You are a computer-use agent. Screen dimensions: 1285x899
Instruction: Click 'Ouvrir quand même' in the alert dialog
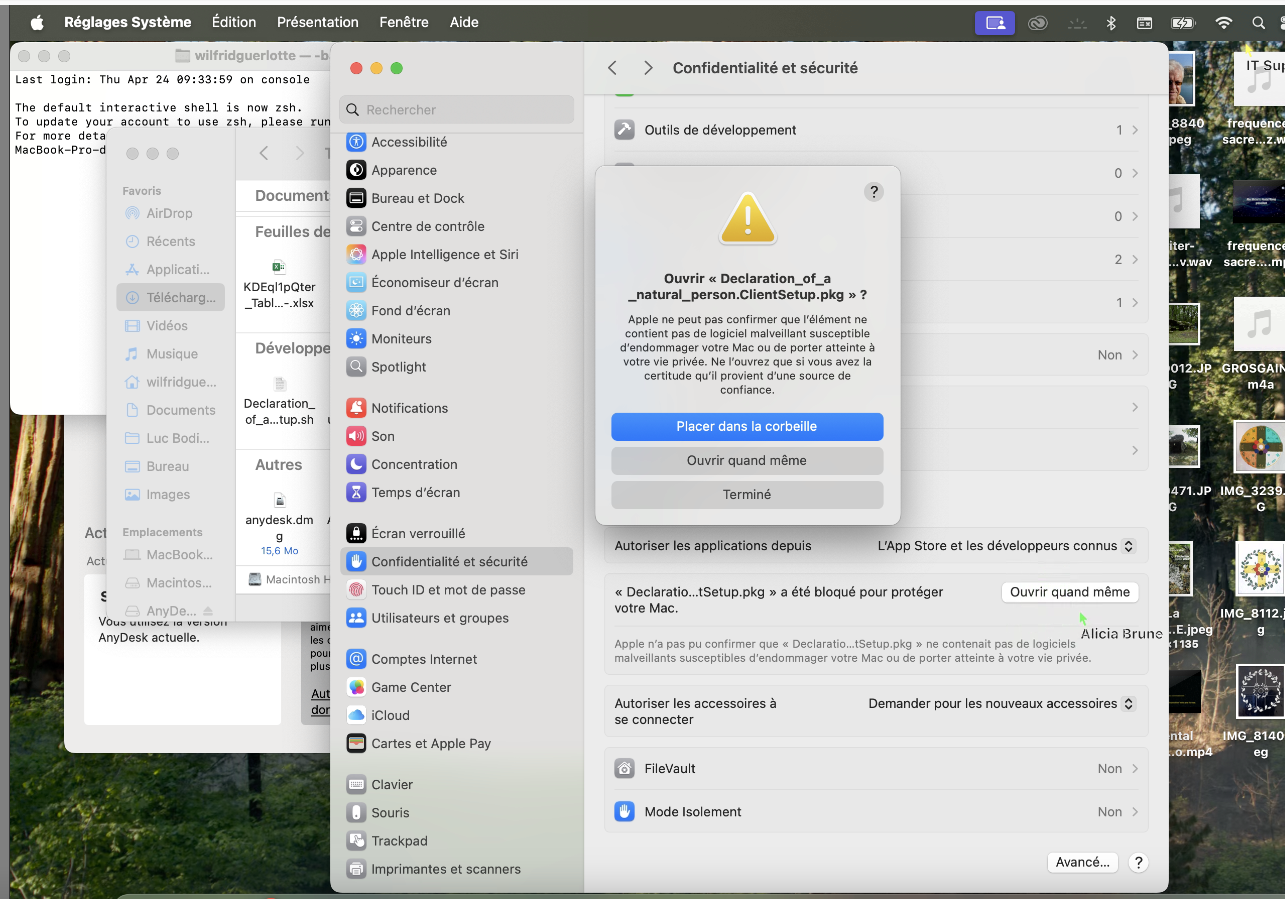pyautogui.click(x=747, y=461)
